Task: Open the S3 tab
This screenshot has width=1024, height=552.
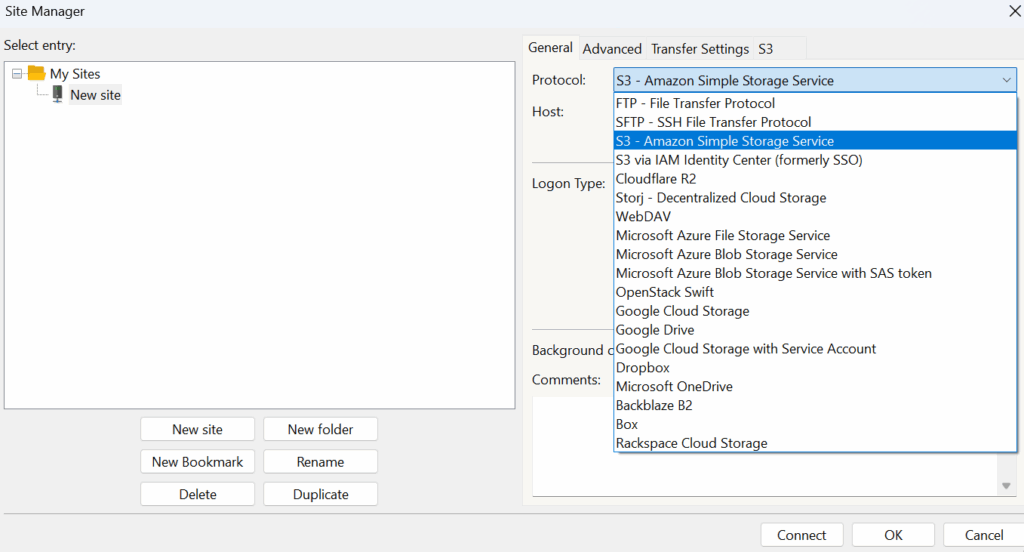Action: point(765,49)
